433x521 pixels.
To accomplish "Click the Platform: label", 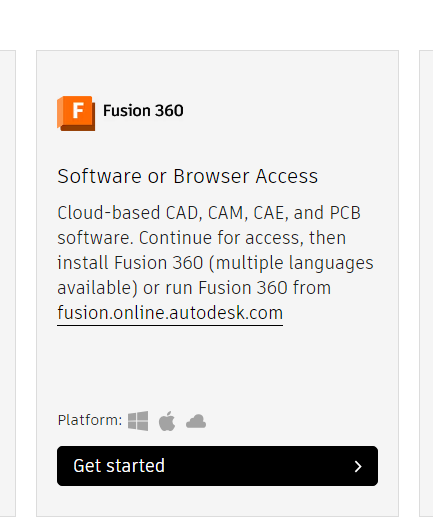I will [x=90, y=420].
